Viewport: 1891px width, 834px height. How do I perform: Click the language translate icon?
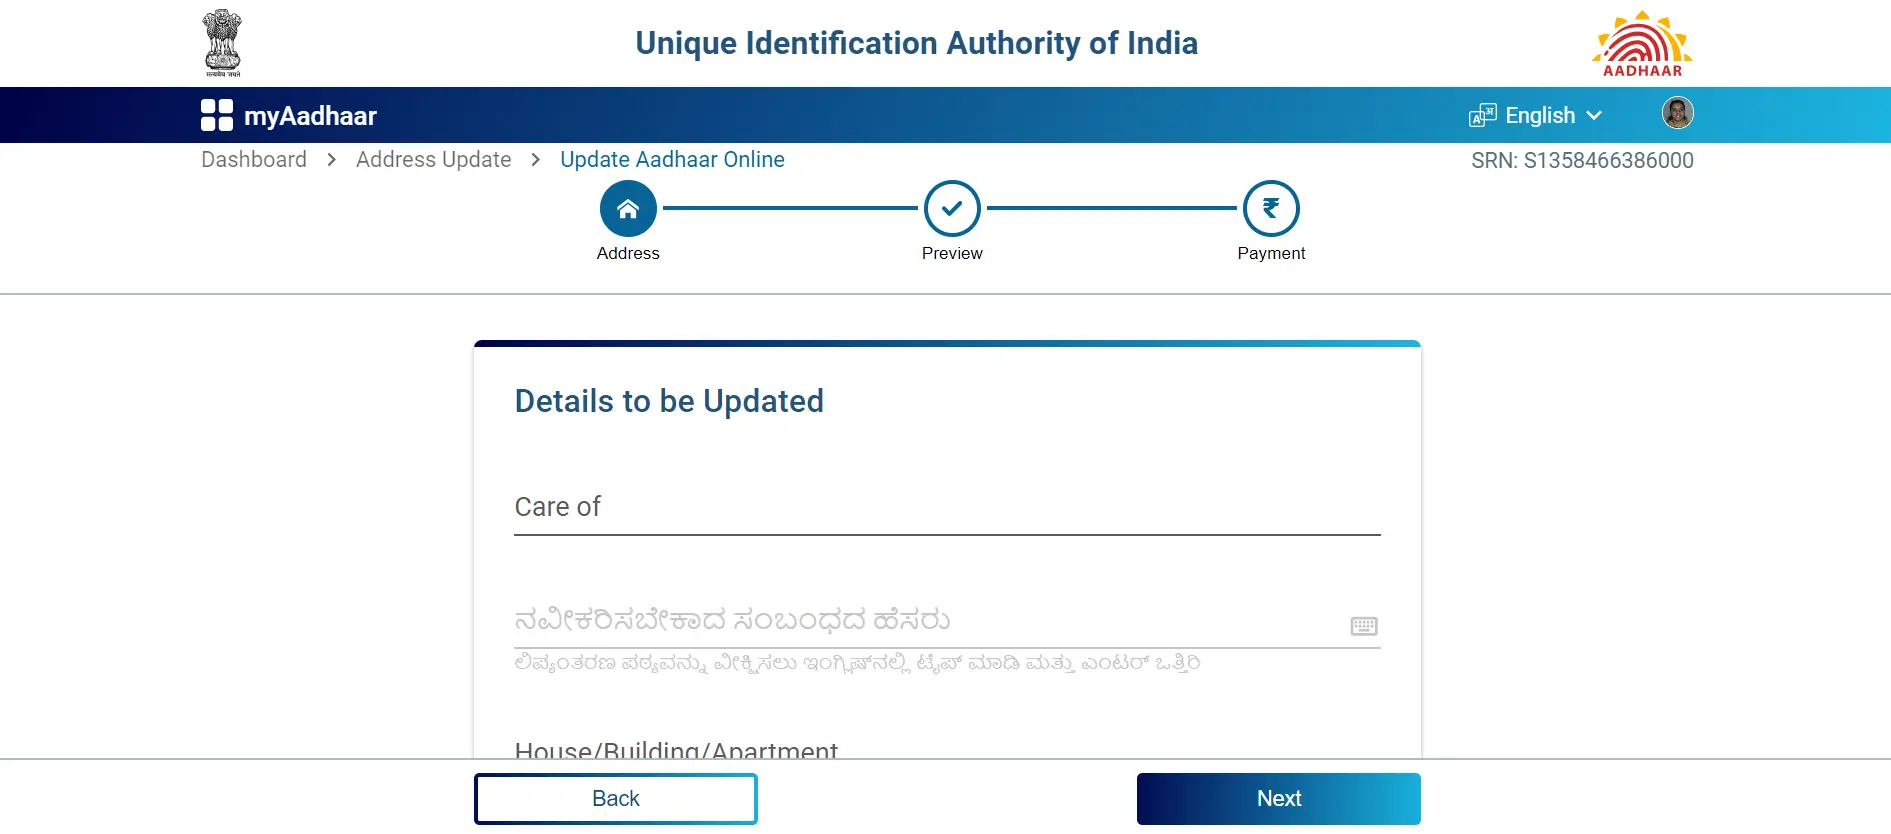tap(1482, 116)
